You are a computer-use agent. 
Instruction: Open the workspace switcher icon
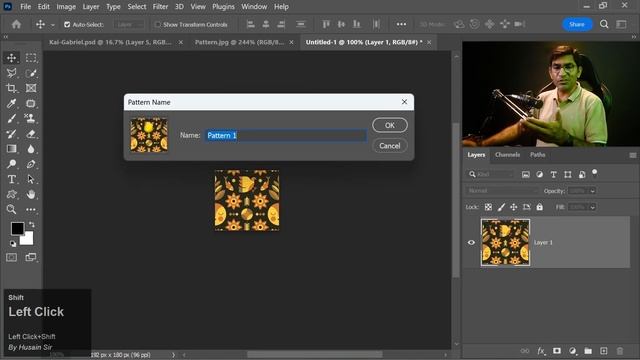click(x=621, y=24)
